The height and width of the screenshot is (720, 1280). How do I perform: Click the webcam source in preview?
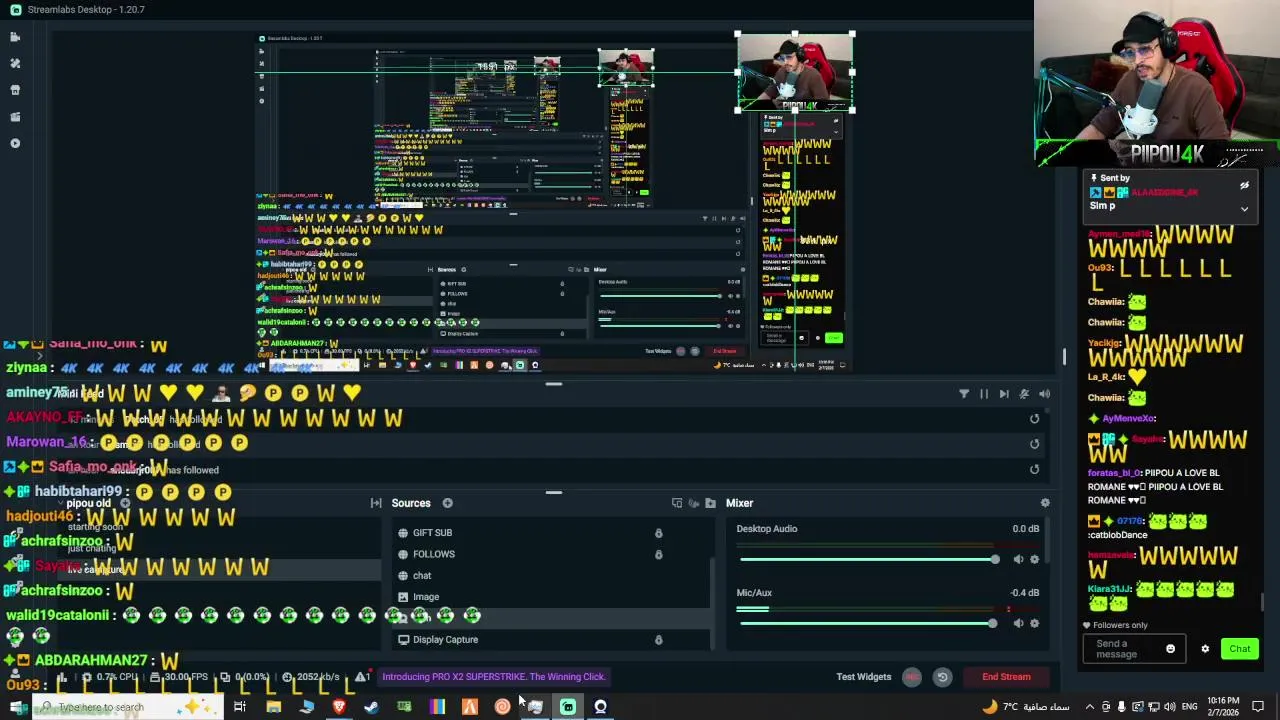[x=795, y=72]
